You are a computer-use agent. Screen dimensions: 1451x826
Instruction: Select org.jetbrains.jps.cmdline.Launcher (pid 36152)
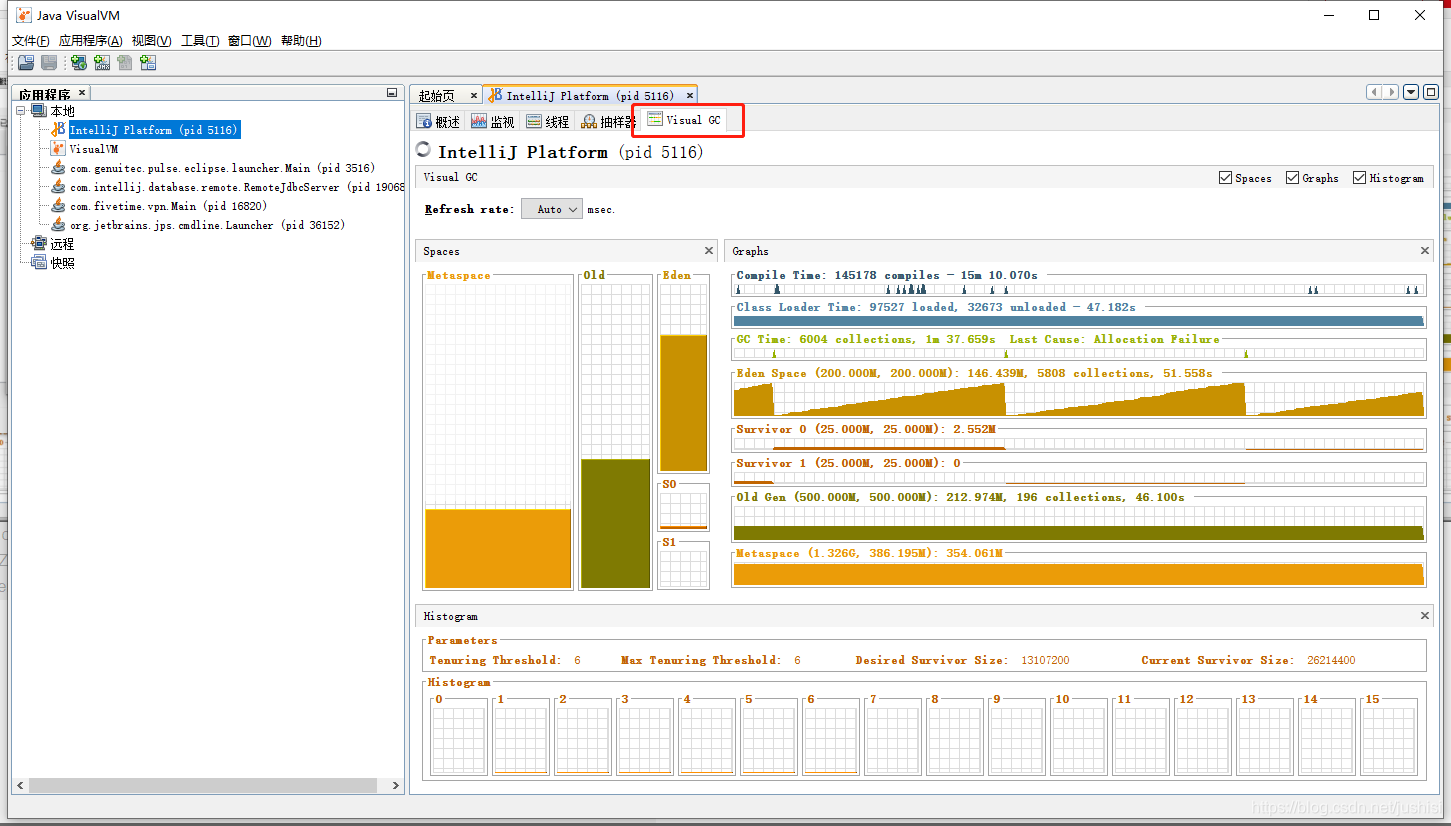pyautogui.click(x=207, y=225)
